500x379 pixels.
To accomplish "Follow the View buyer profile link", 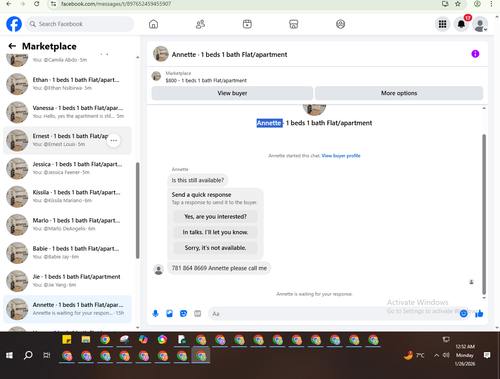I will point(341,156).
